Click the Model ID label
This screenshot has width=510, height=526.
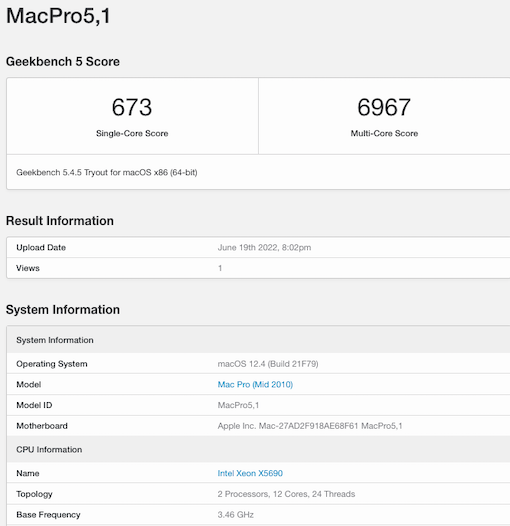(x=34, y=405)
